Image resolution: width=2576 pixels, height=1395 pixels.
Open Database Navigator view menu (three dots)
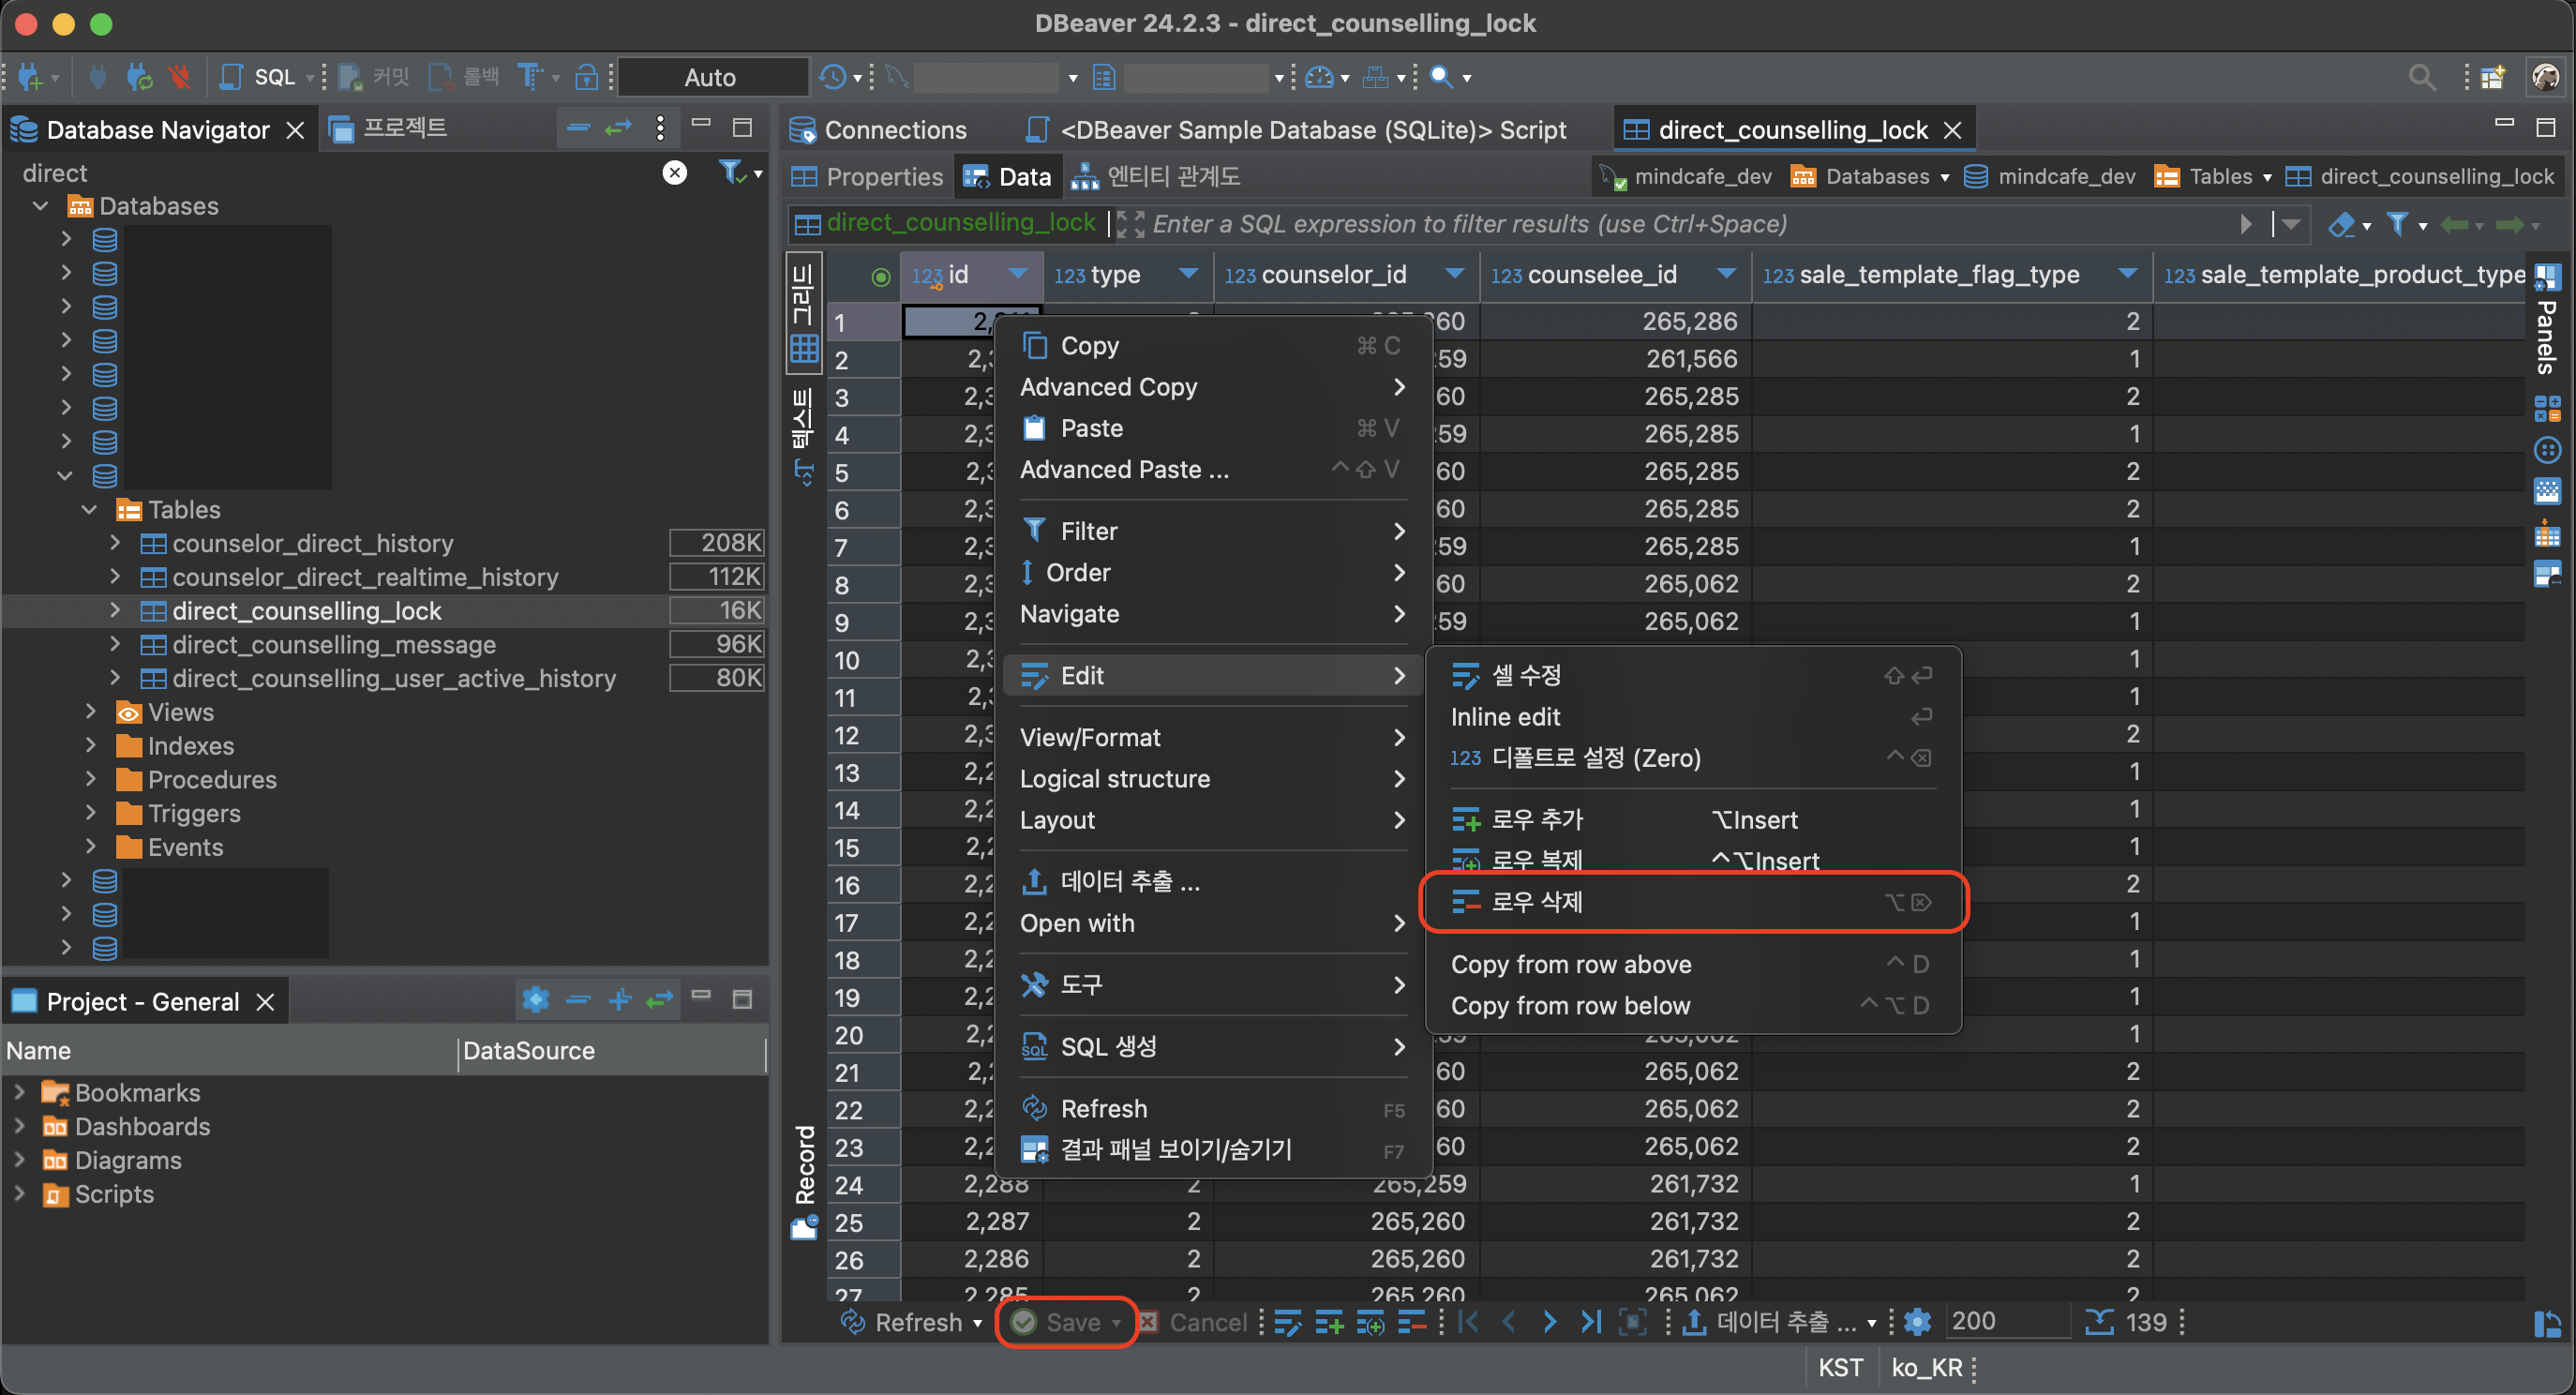[660, 128]
